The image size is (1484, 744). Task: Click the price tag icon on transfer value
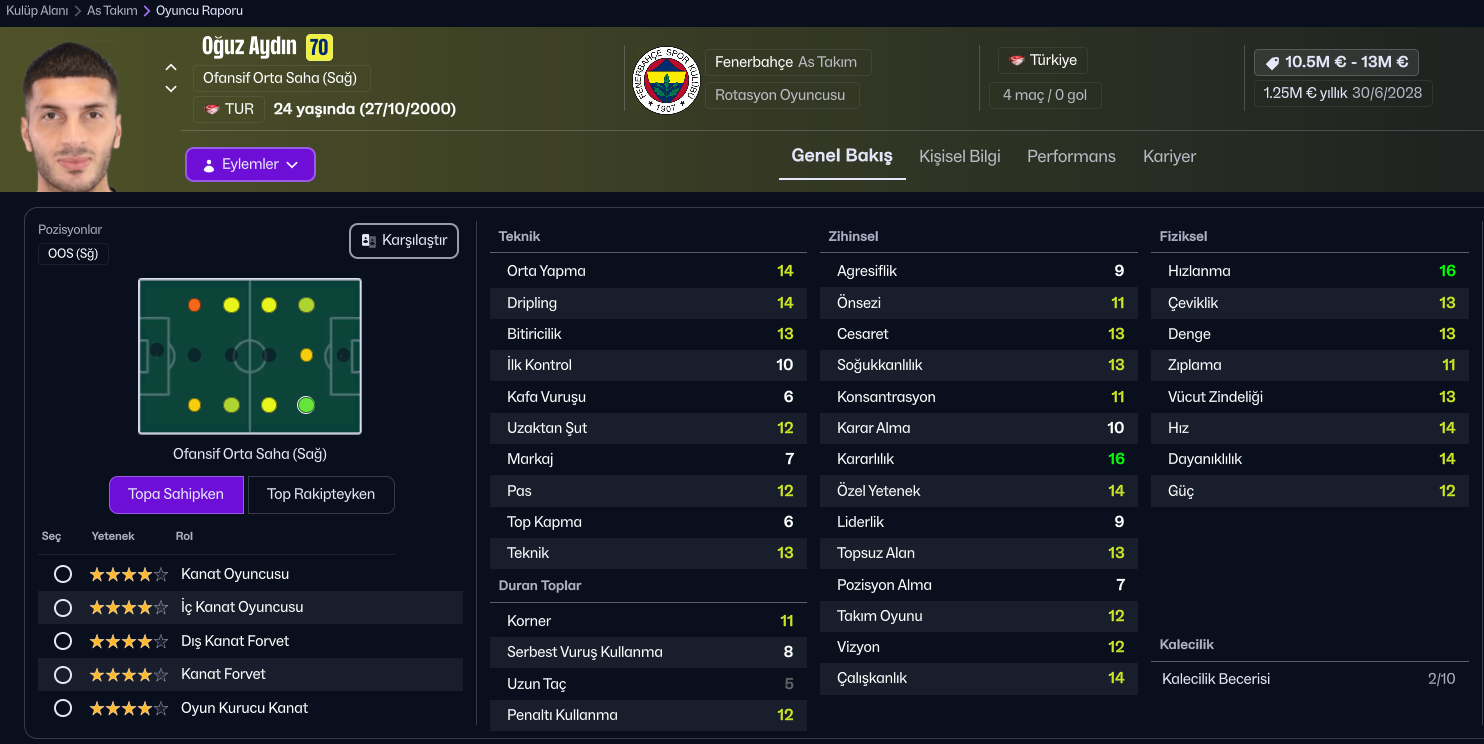pos(1272,62)
